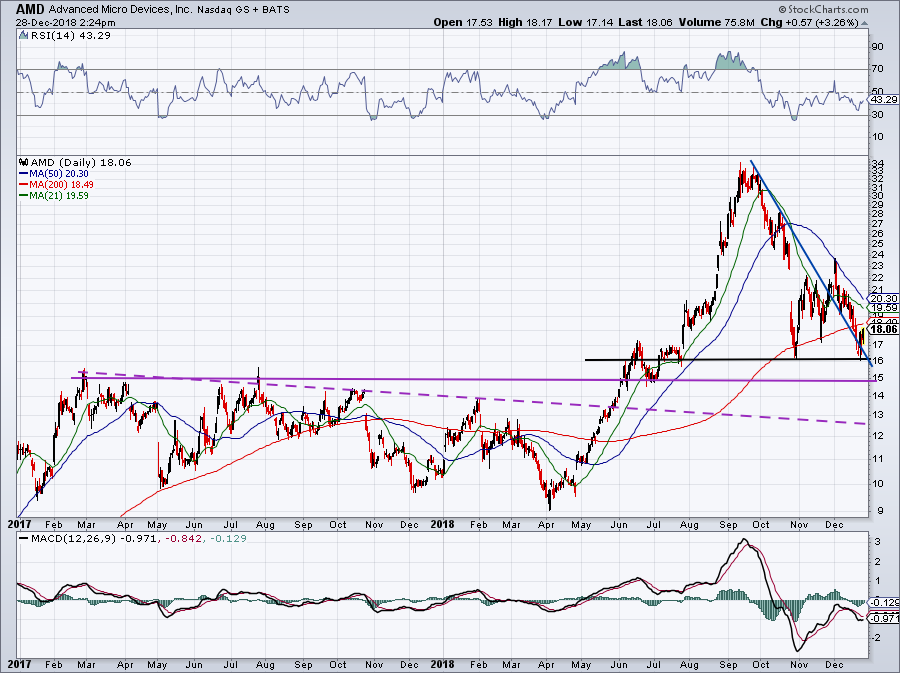Click the bold 2018 label under MACD panel
Screen dimensions: 900x673
[x=443, y=664]
